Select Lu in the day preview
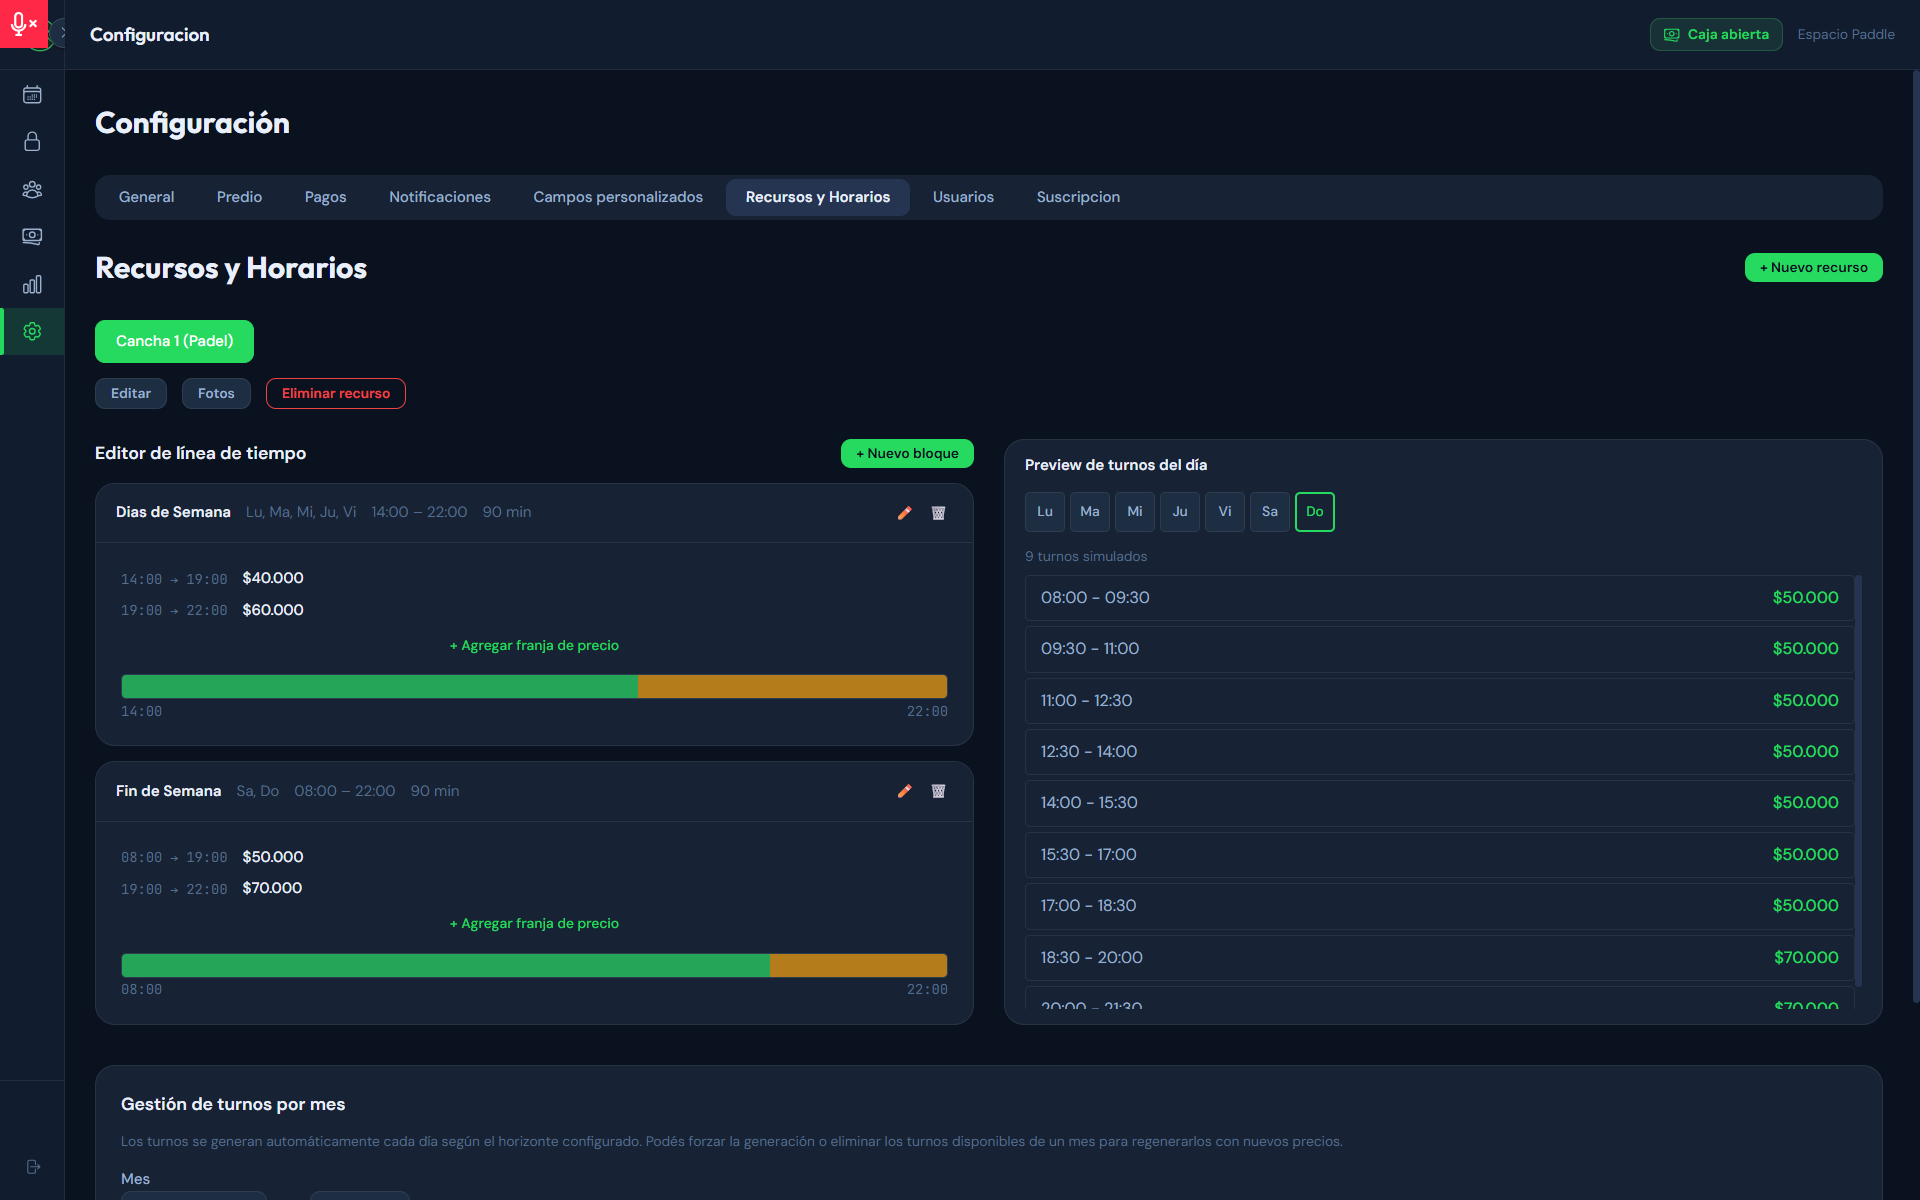This screenshot has width=1920, height=1200. pyautogui.click(x=1045, y=512)
